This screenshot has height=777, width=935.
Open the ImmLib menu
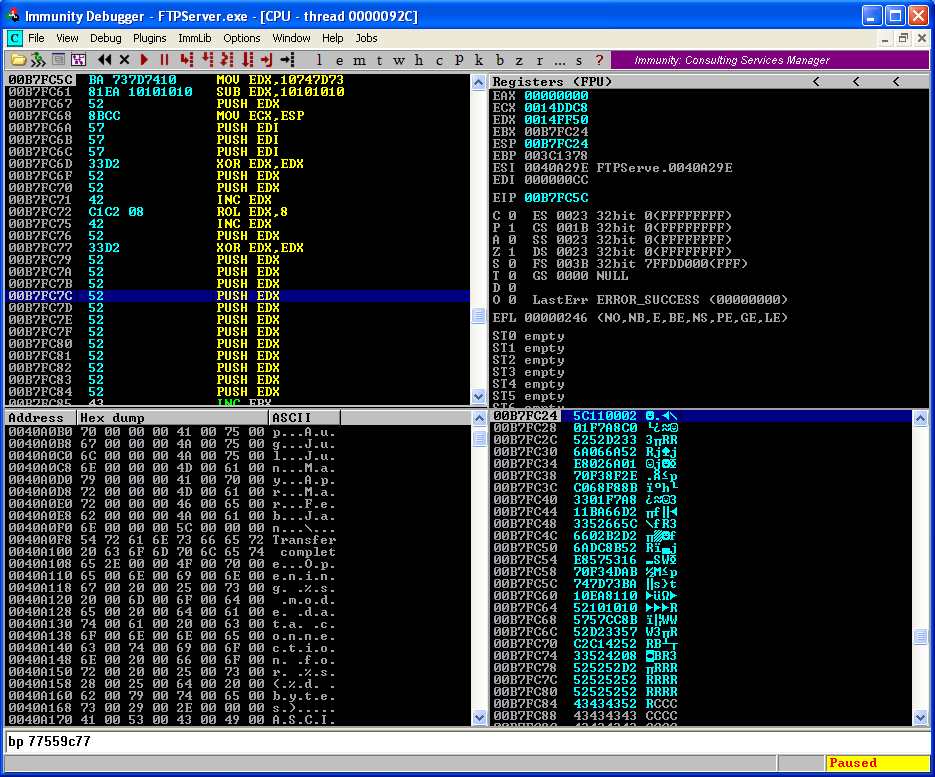tap(195, 38)
